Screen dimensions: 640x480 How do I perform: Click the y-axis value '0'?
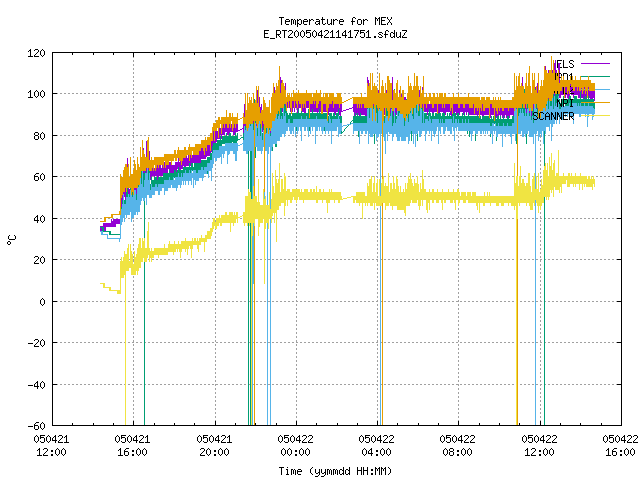click(x=42, y=302)
